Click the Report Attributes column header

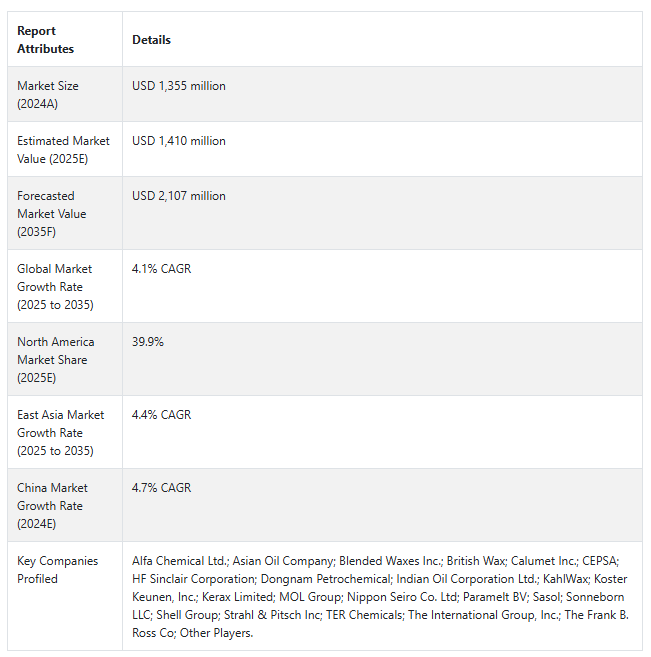[45, 40]
